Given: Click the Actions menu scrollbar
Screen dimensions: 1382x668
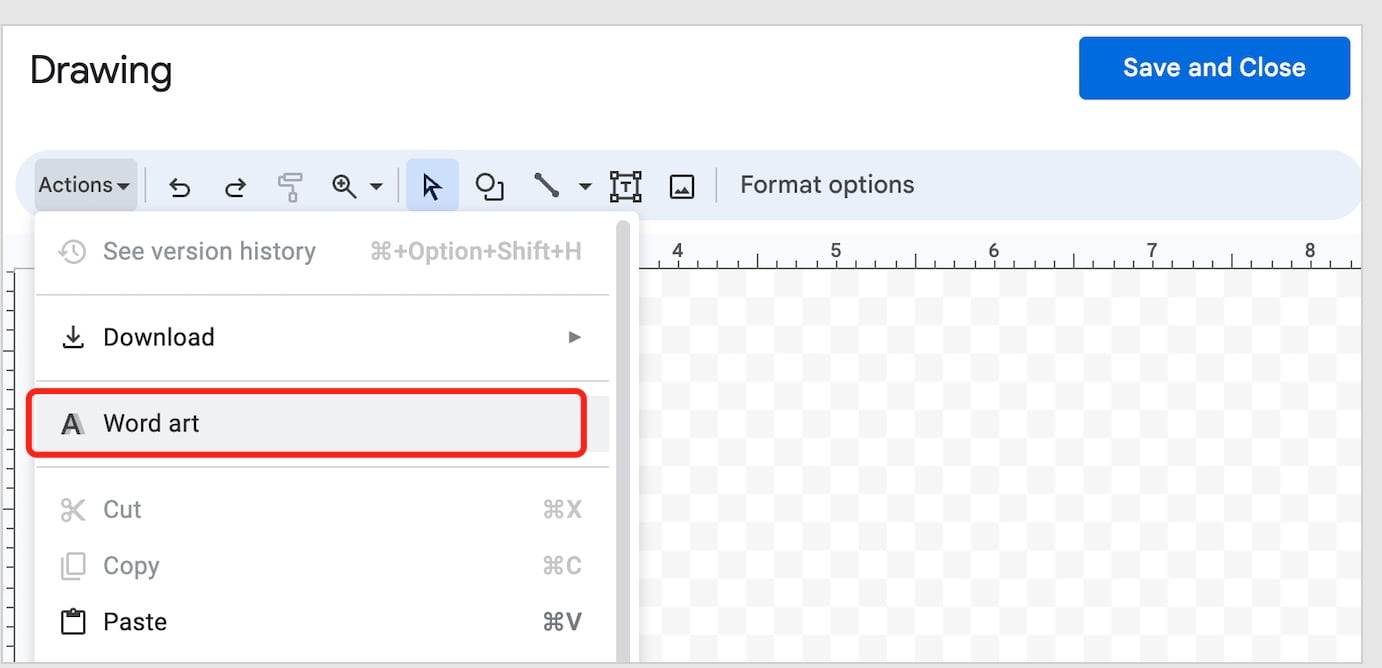Looking at the screenshot, I should click(623, 440).
